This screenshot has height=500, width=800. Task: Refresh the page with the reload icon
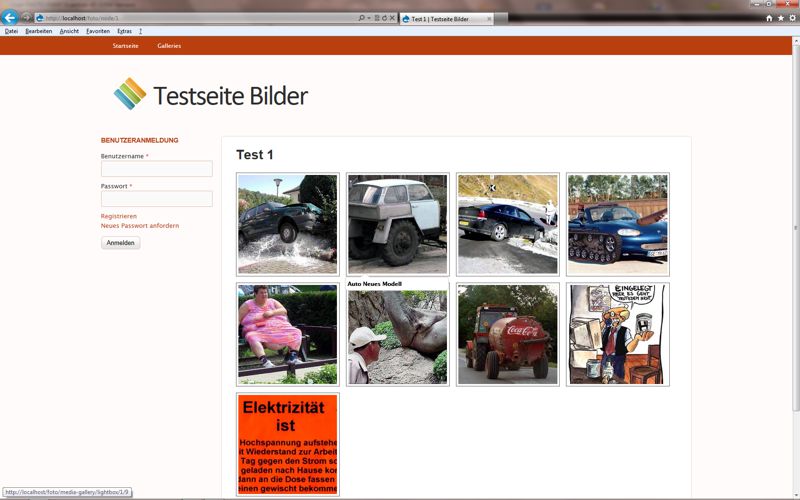(384, 18)
